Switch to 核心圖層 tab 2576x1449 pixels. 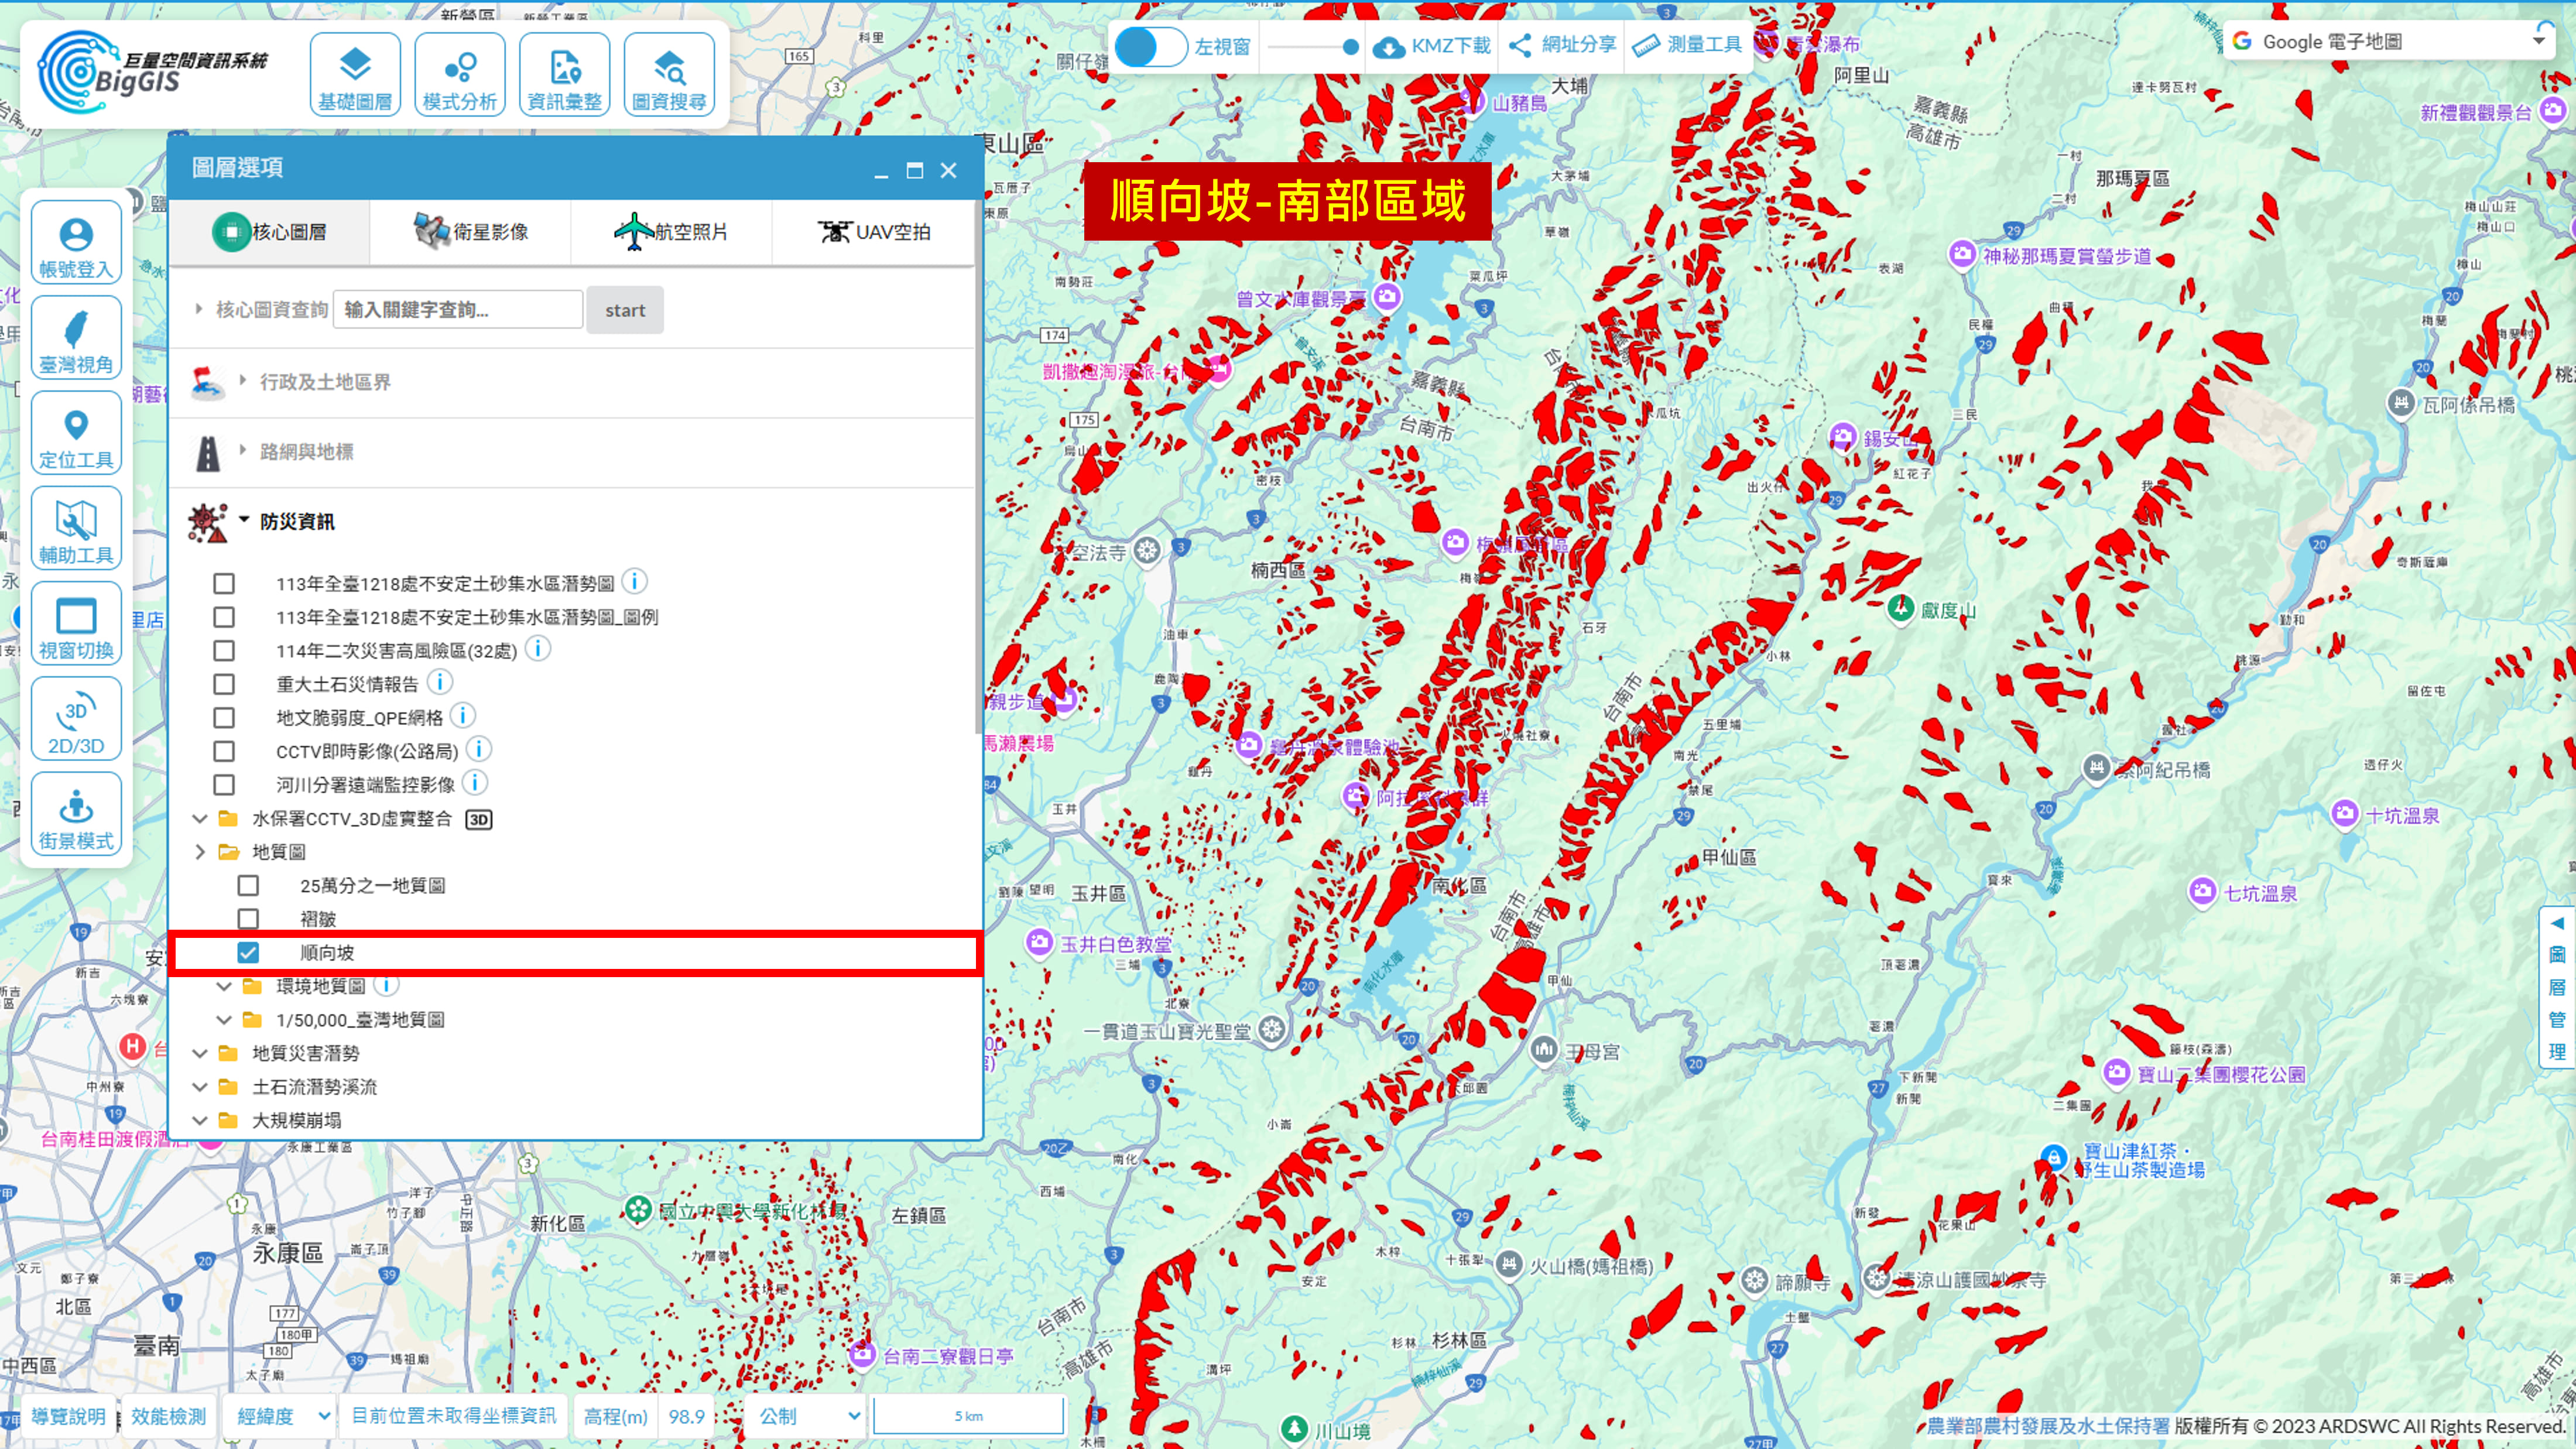coord(270,232)
